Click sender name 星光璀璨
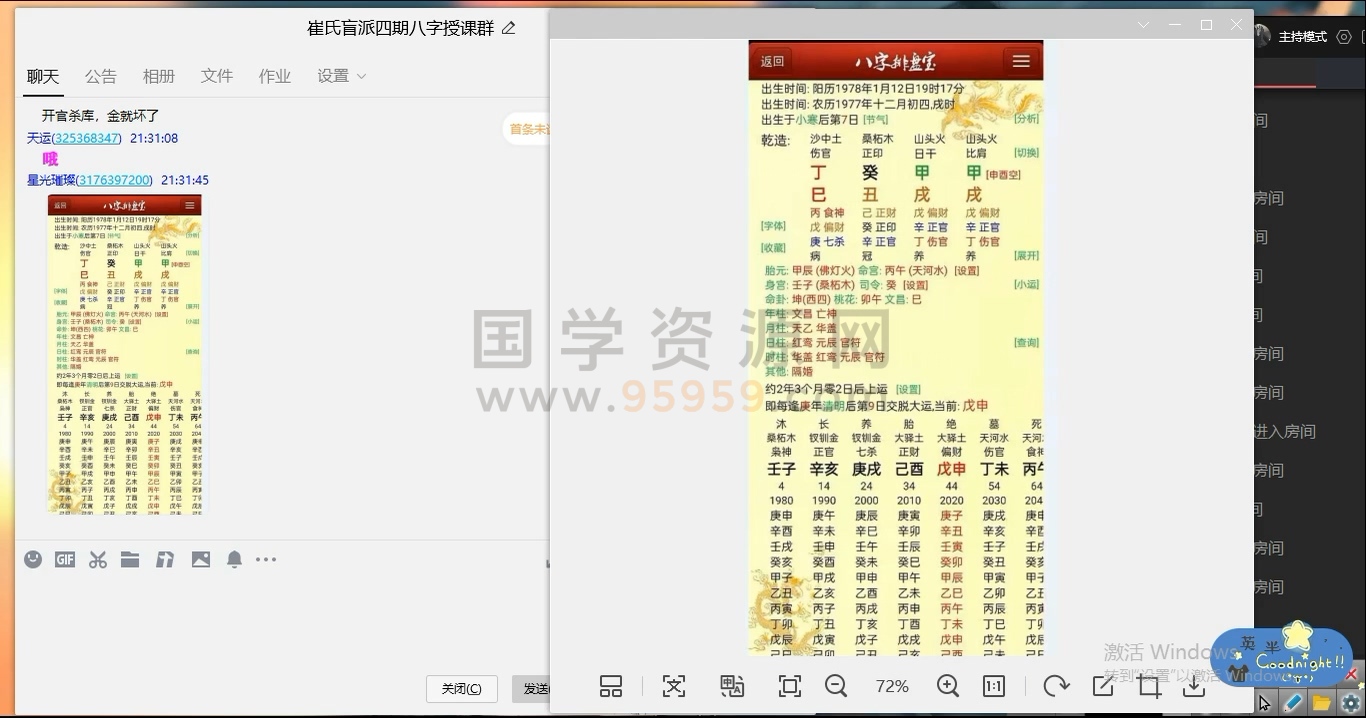 tap(51, 180)
